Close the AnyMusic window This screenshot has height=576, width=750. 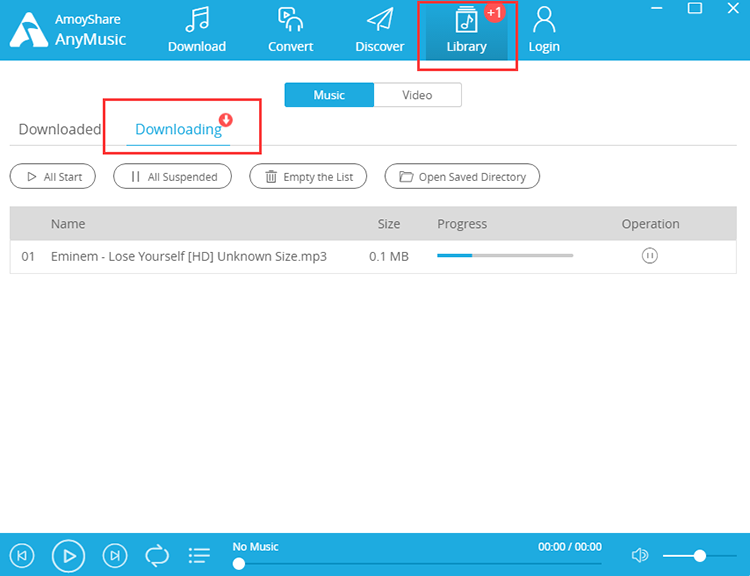733,8
